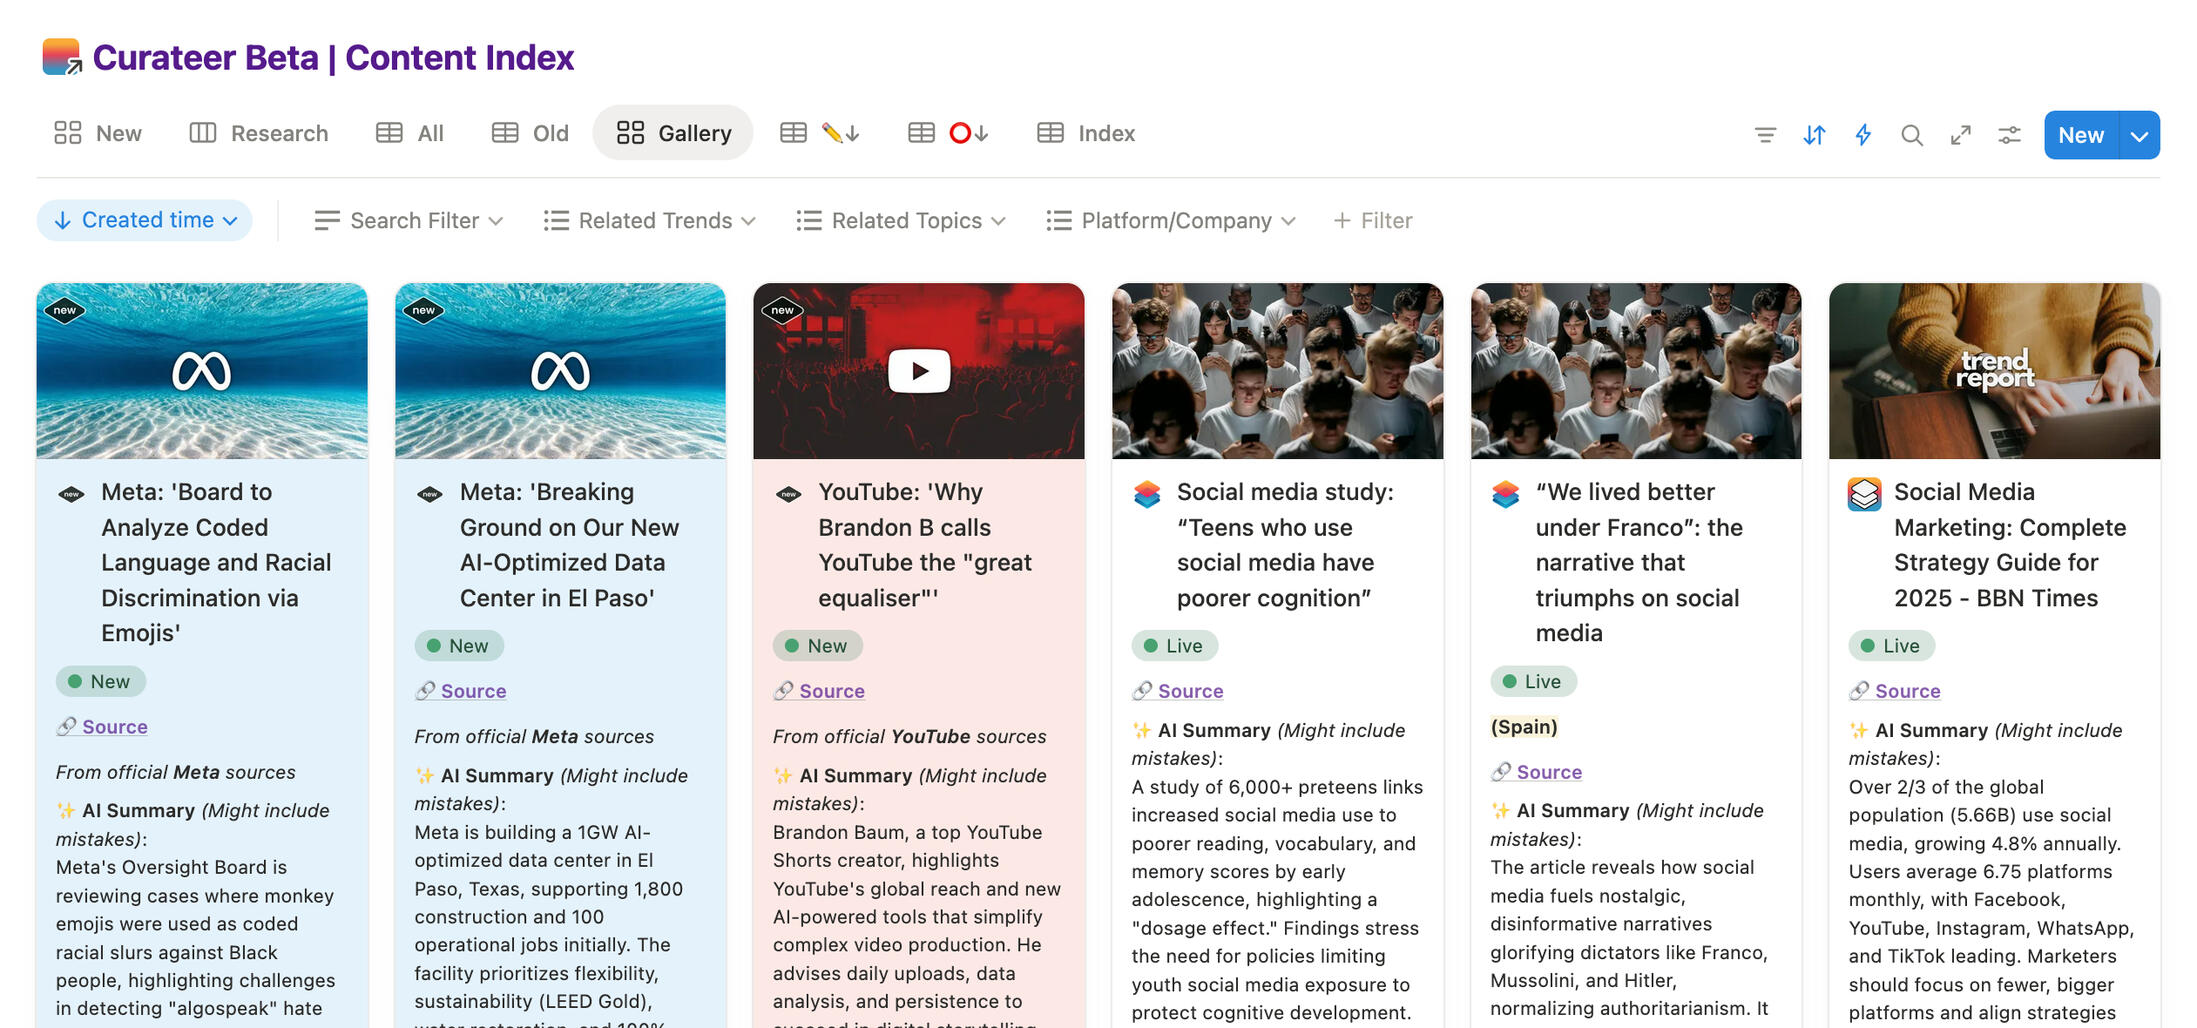
Task: Expand the Related Topics filter dropdown
Action: coord(901,220)
